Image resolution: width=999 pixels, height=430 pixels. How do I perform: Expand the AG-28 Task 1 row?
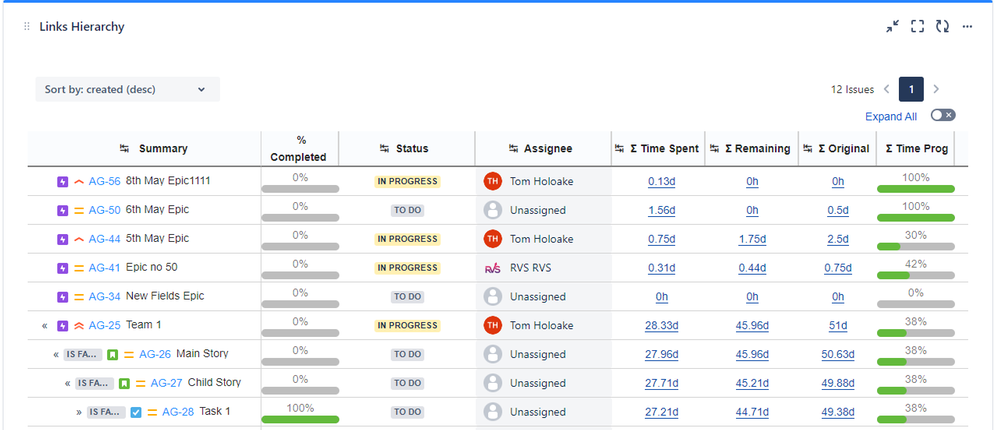click(x=79, y=412)
